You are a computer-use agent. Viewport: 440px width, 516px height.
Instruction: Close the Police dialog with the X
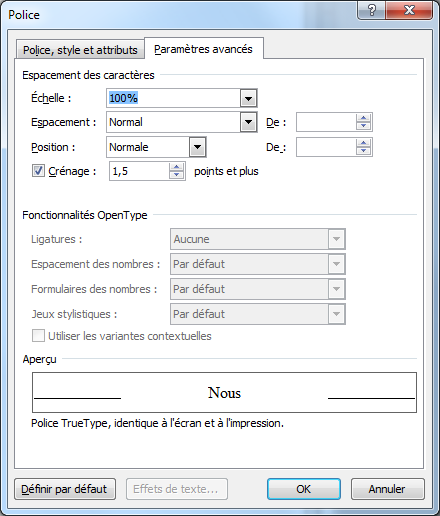[409, 10]
